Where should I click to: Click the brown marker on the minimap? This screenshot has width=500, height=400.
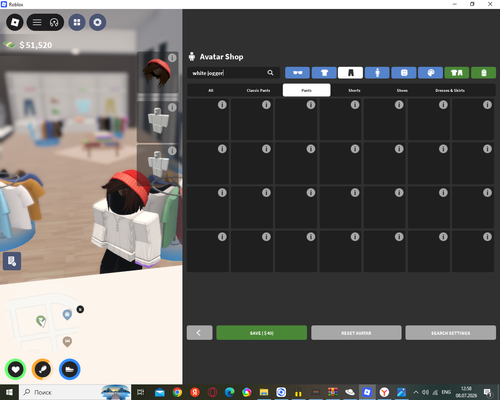point(67,342)
